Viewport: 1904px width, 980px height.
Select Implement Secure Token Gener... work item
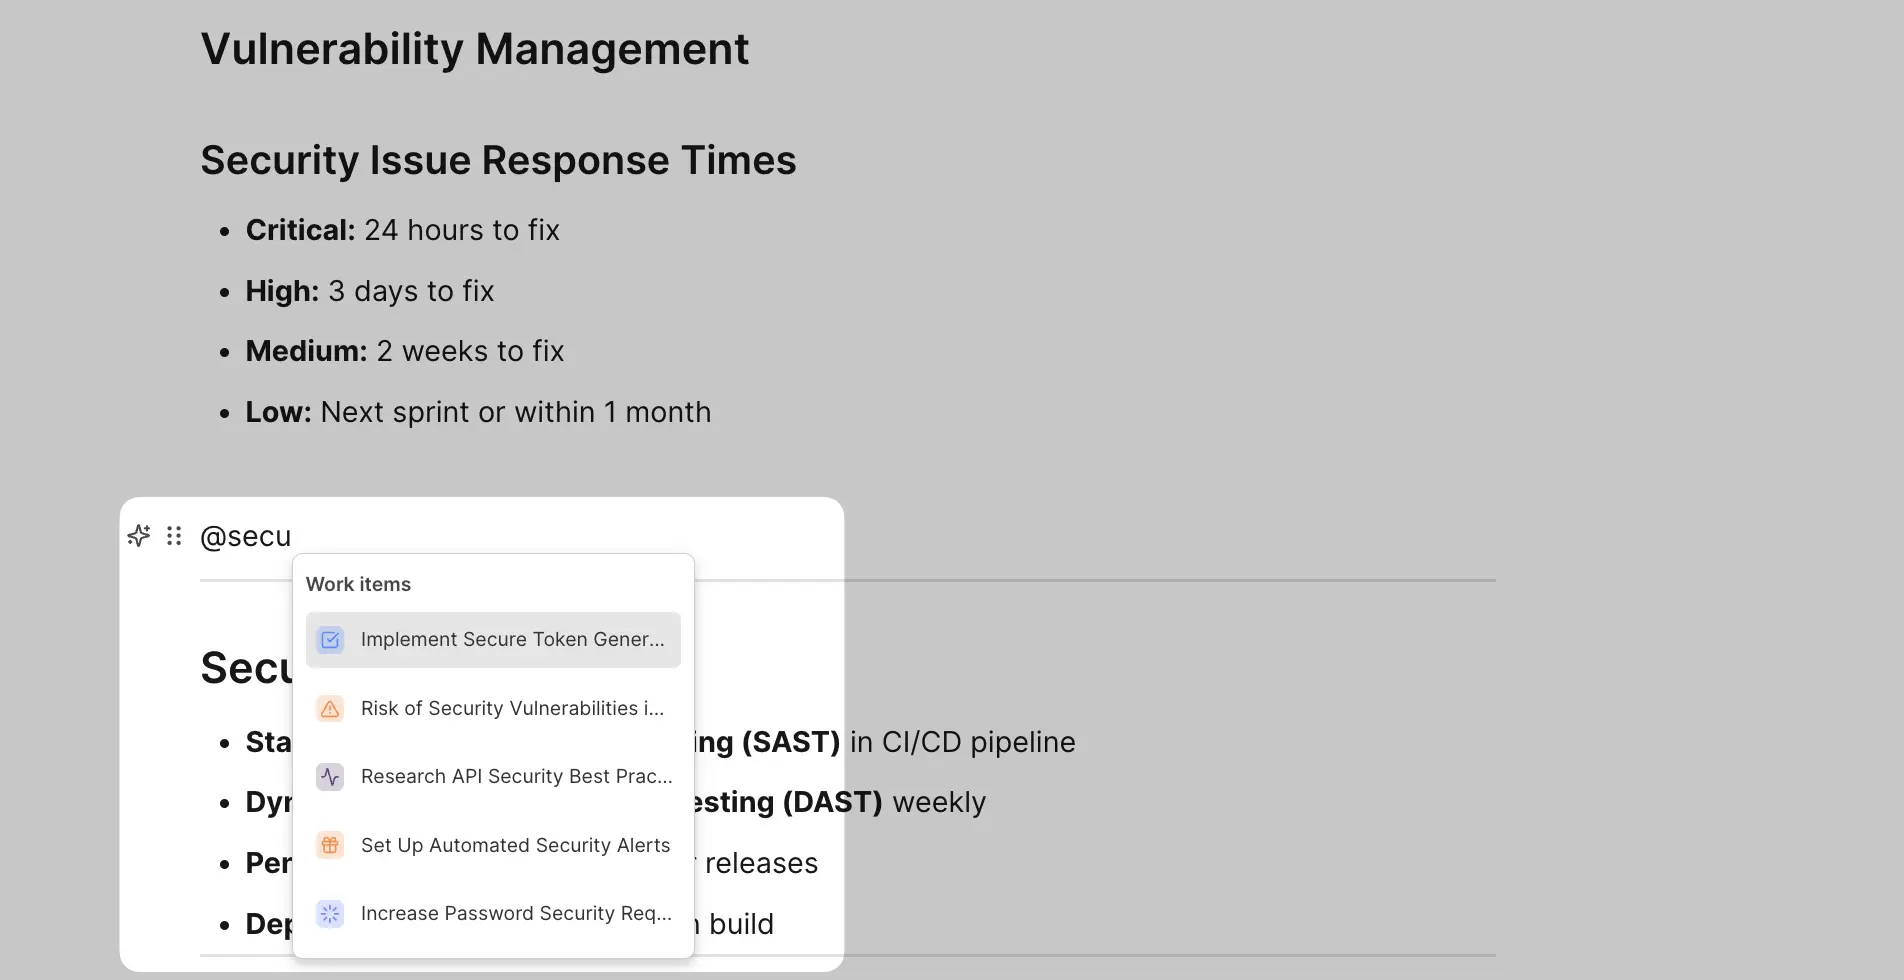(512, 640)
